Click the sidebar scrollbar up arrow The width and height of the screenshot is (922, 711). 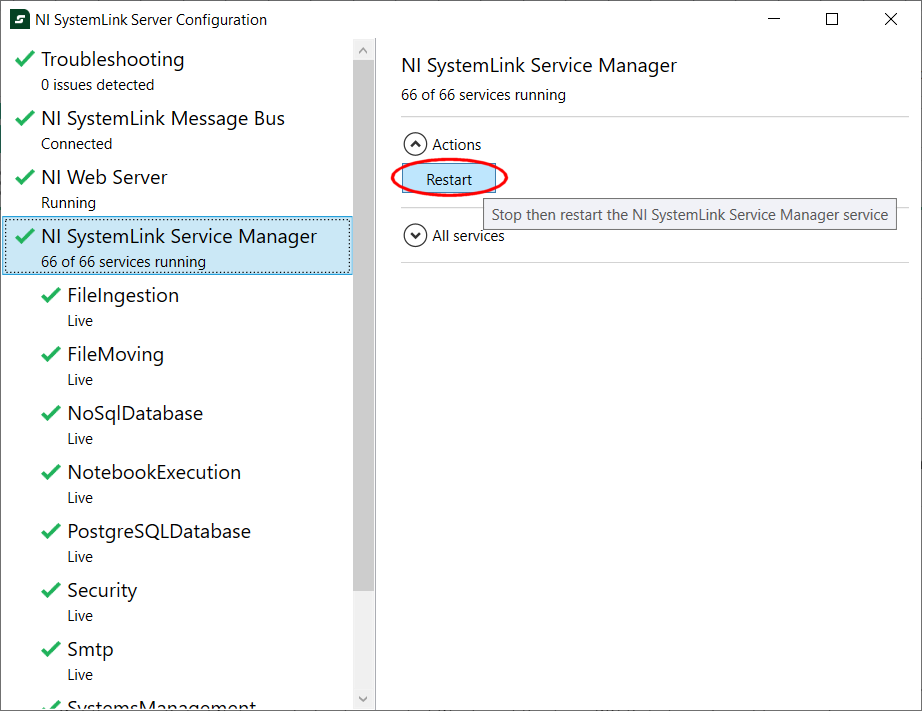[x=363, y=51]
